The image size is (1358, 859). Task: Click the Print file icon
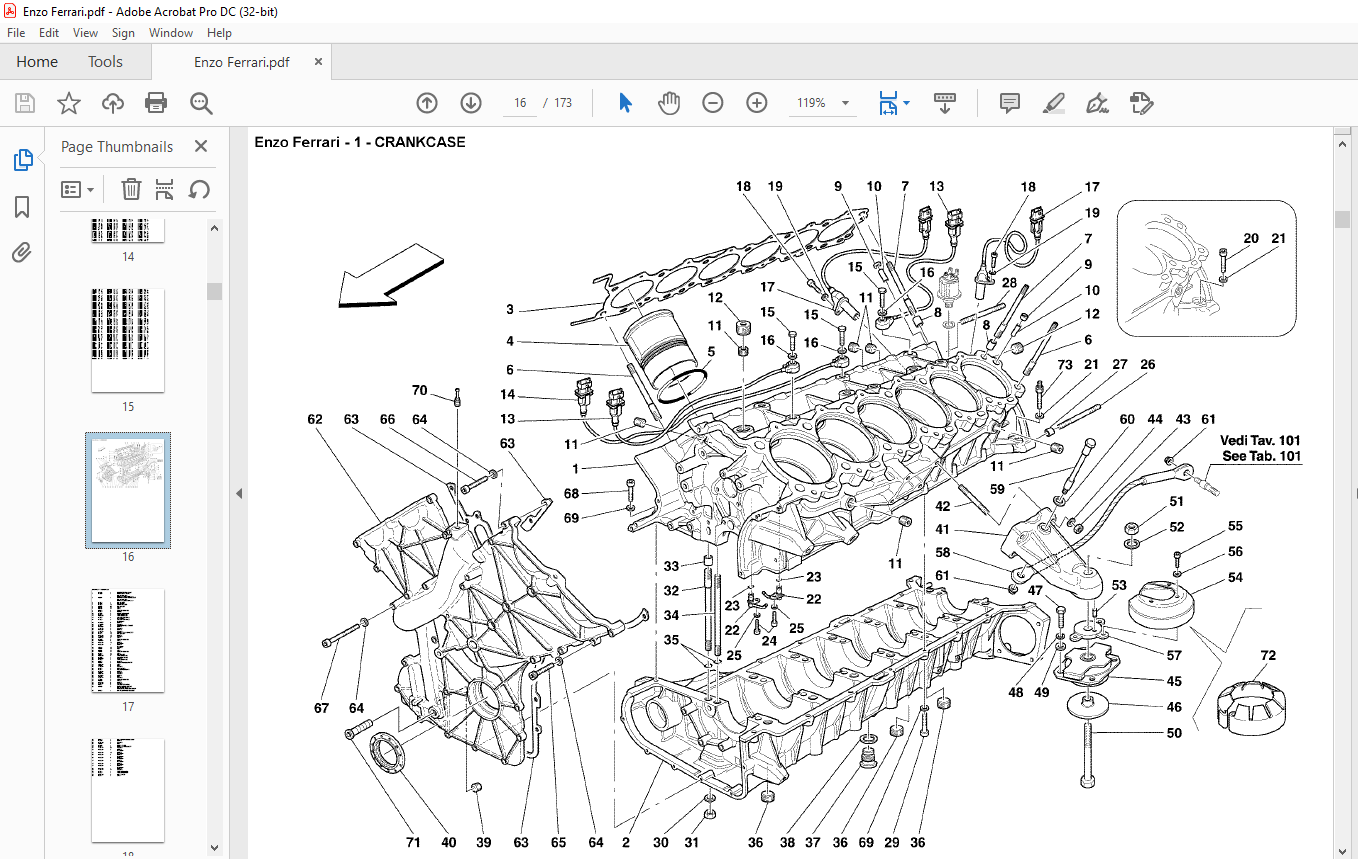pos(156,103)
